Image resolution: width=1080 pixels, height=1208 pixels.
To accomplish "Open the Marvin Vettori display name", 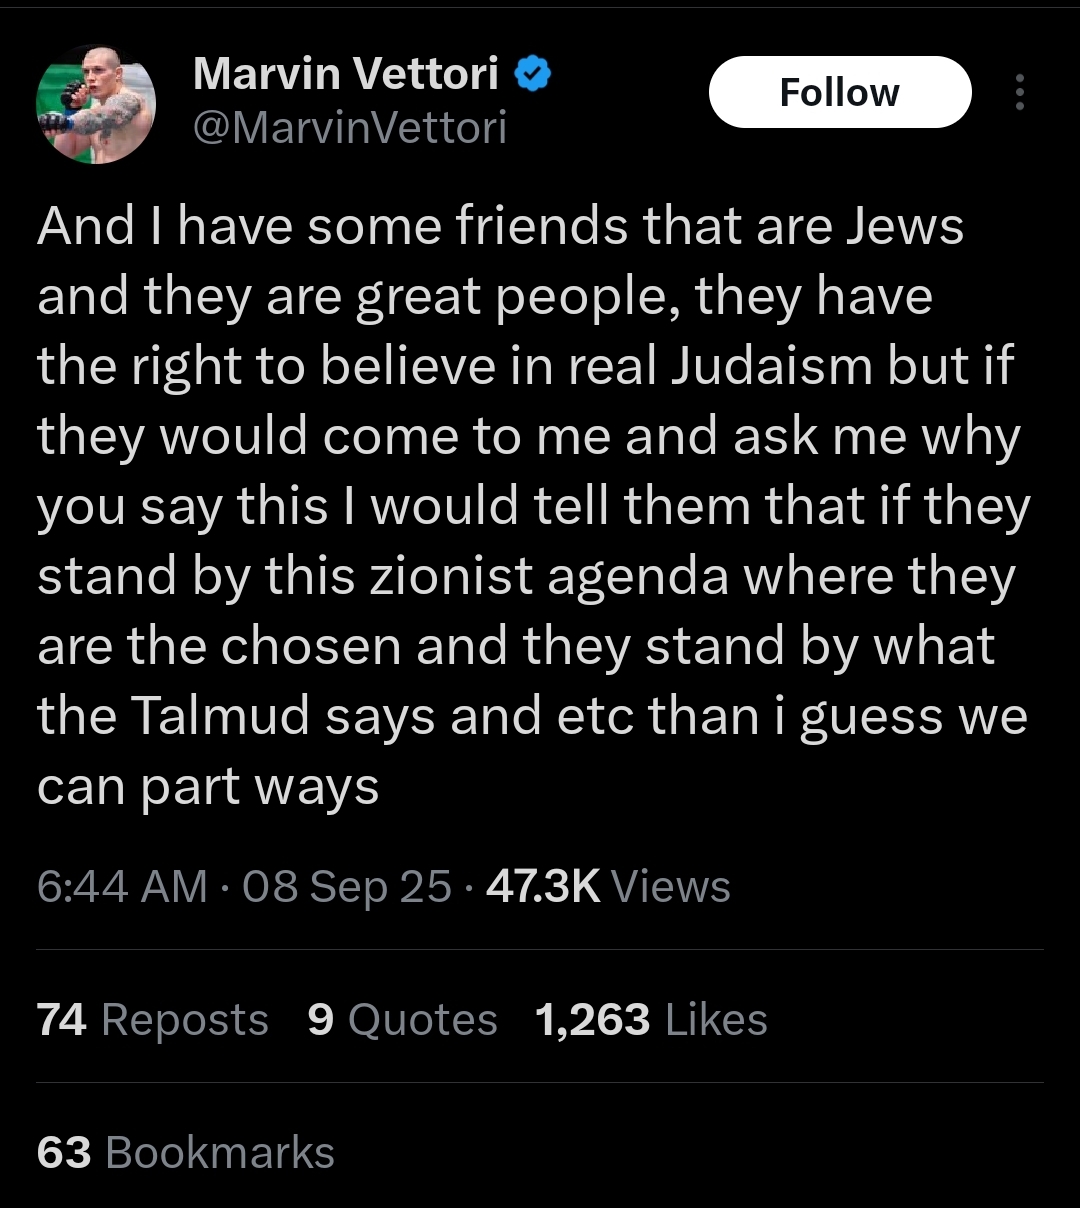I will click(345, 74).
